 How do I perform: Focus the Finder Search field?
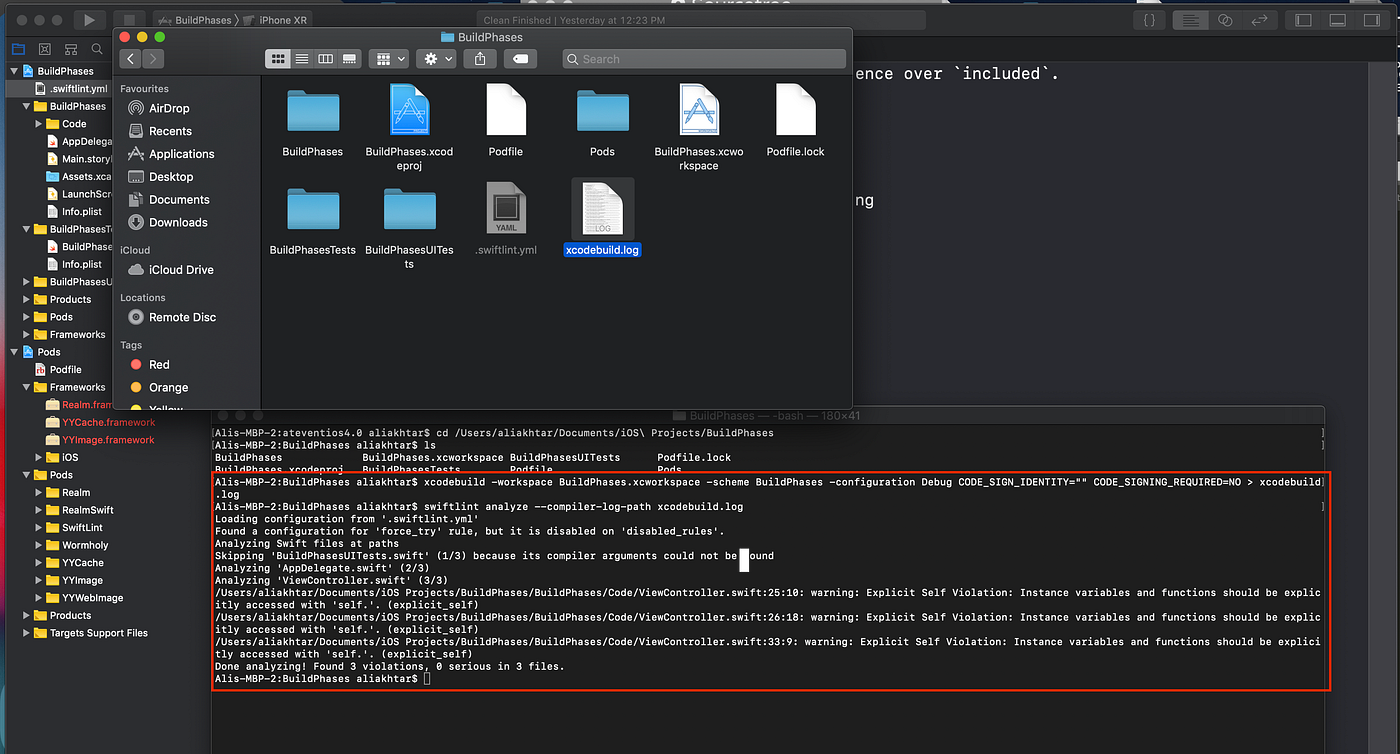(704, 59)
